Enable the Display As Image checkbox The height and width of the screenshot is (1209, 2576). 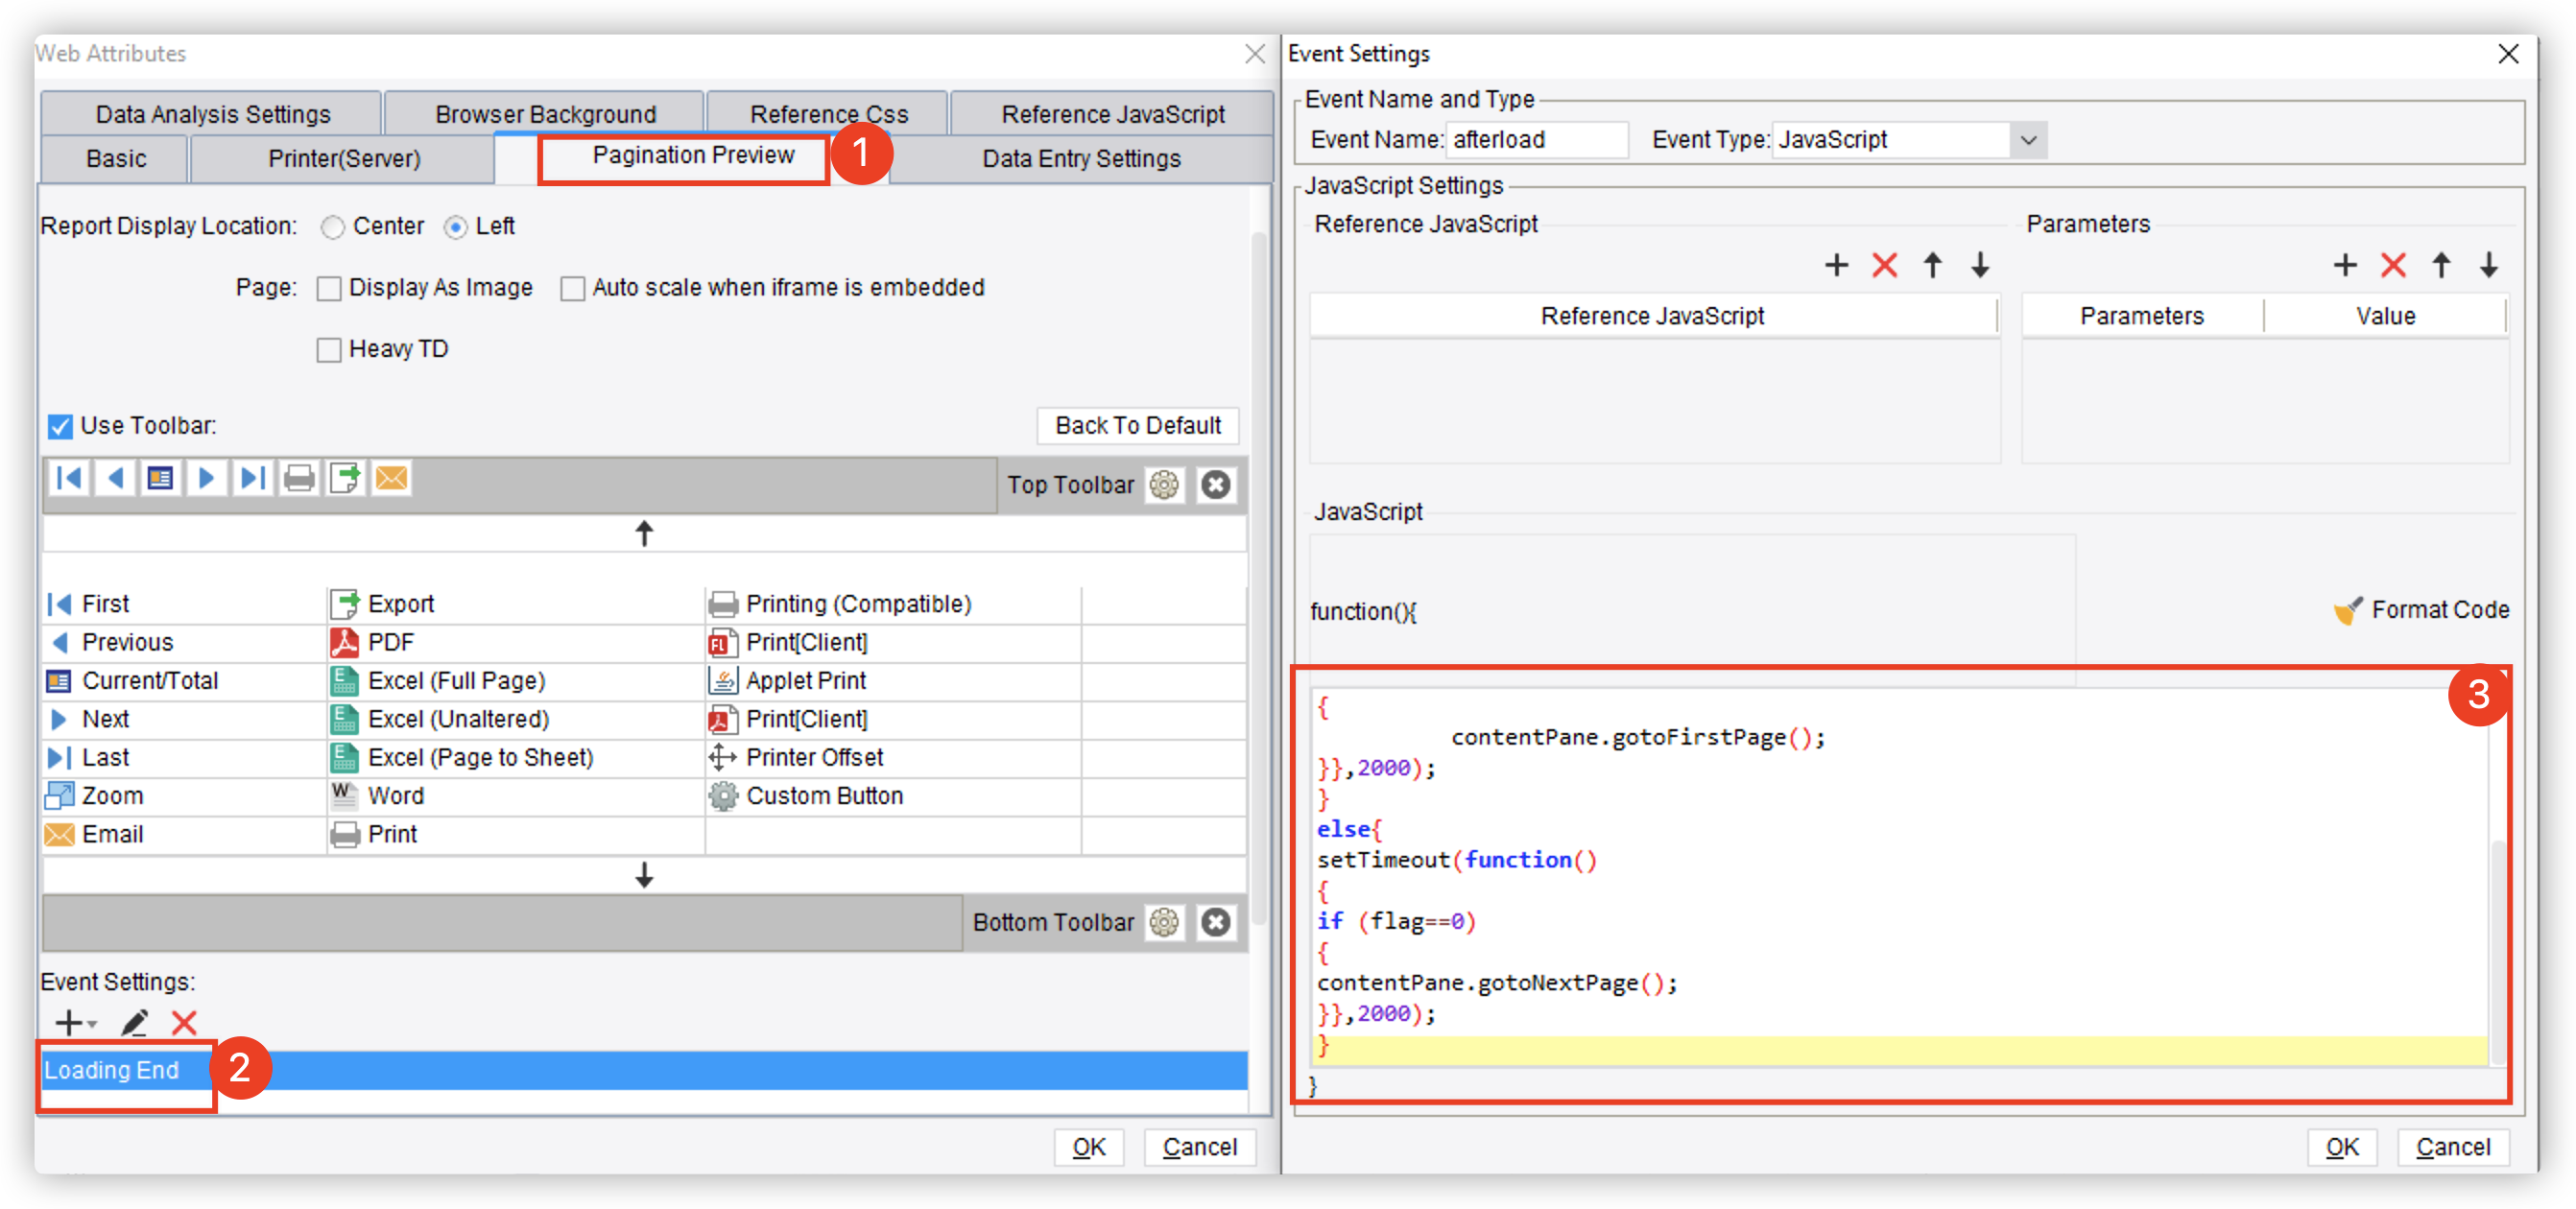coord(329,288)
